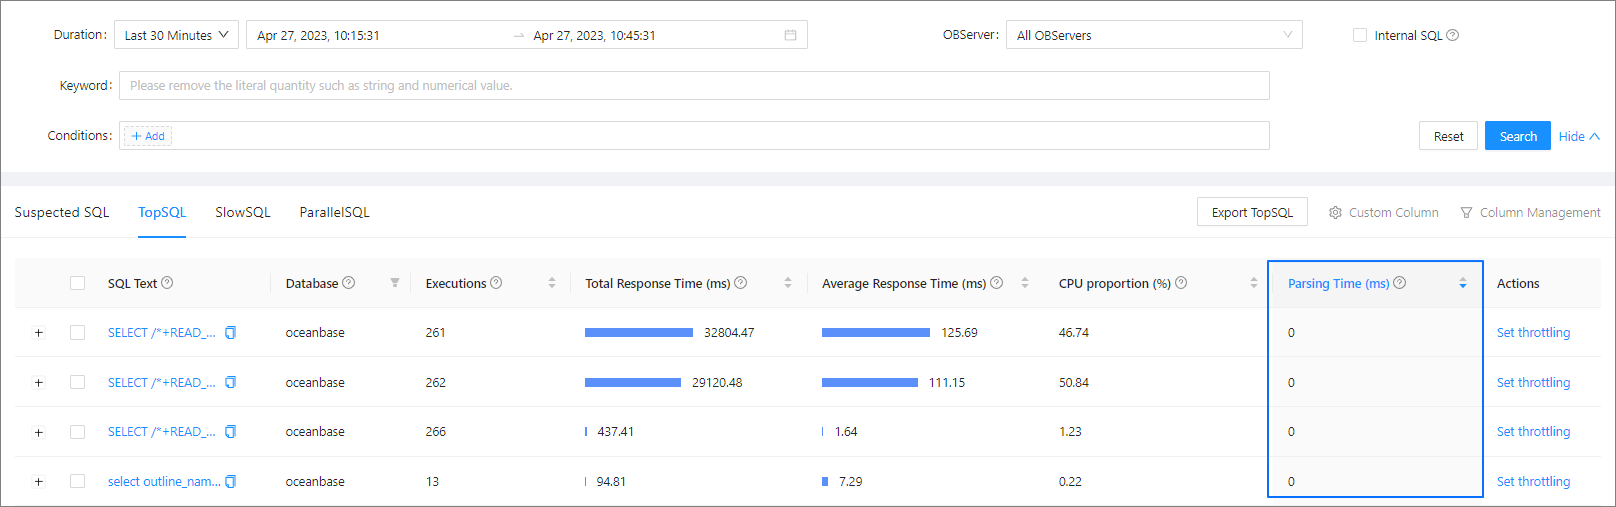
Task: Click sort arrows on Parsing Time column
Action: pos(1462,283)
